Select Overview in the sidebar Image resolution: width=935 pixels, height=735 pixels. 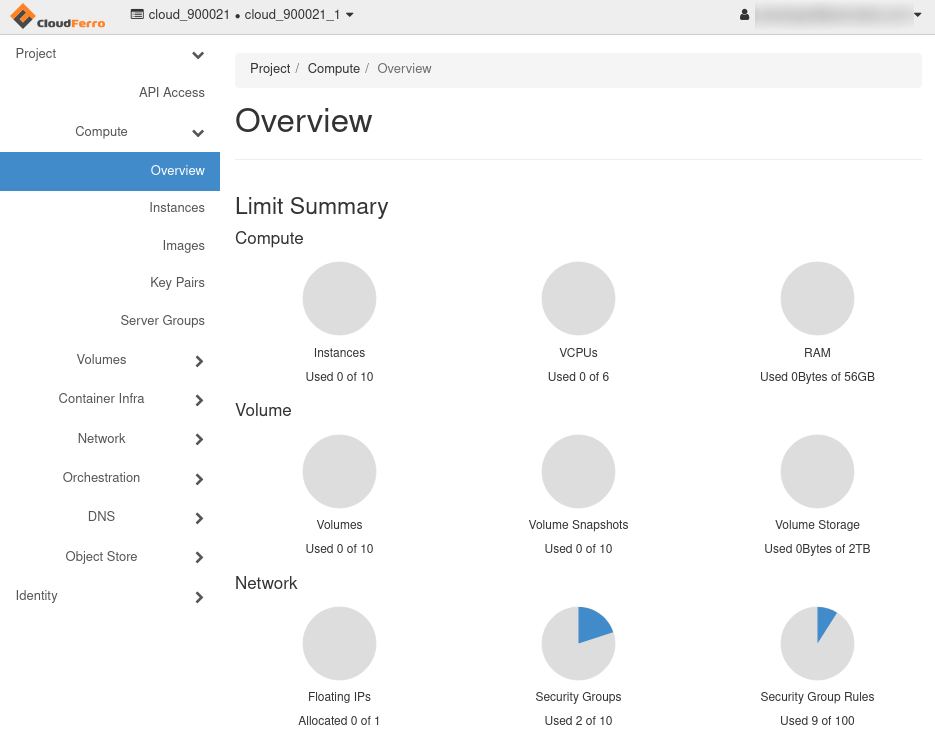click(x=110, y=171)
